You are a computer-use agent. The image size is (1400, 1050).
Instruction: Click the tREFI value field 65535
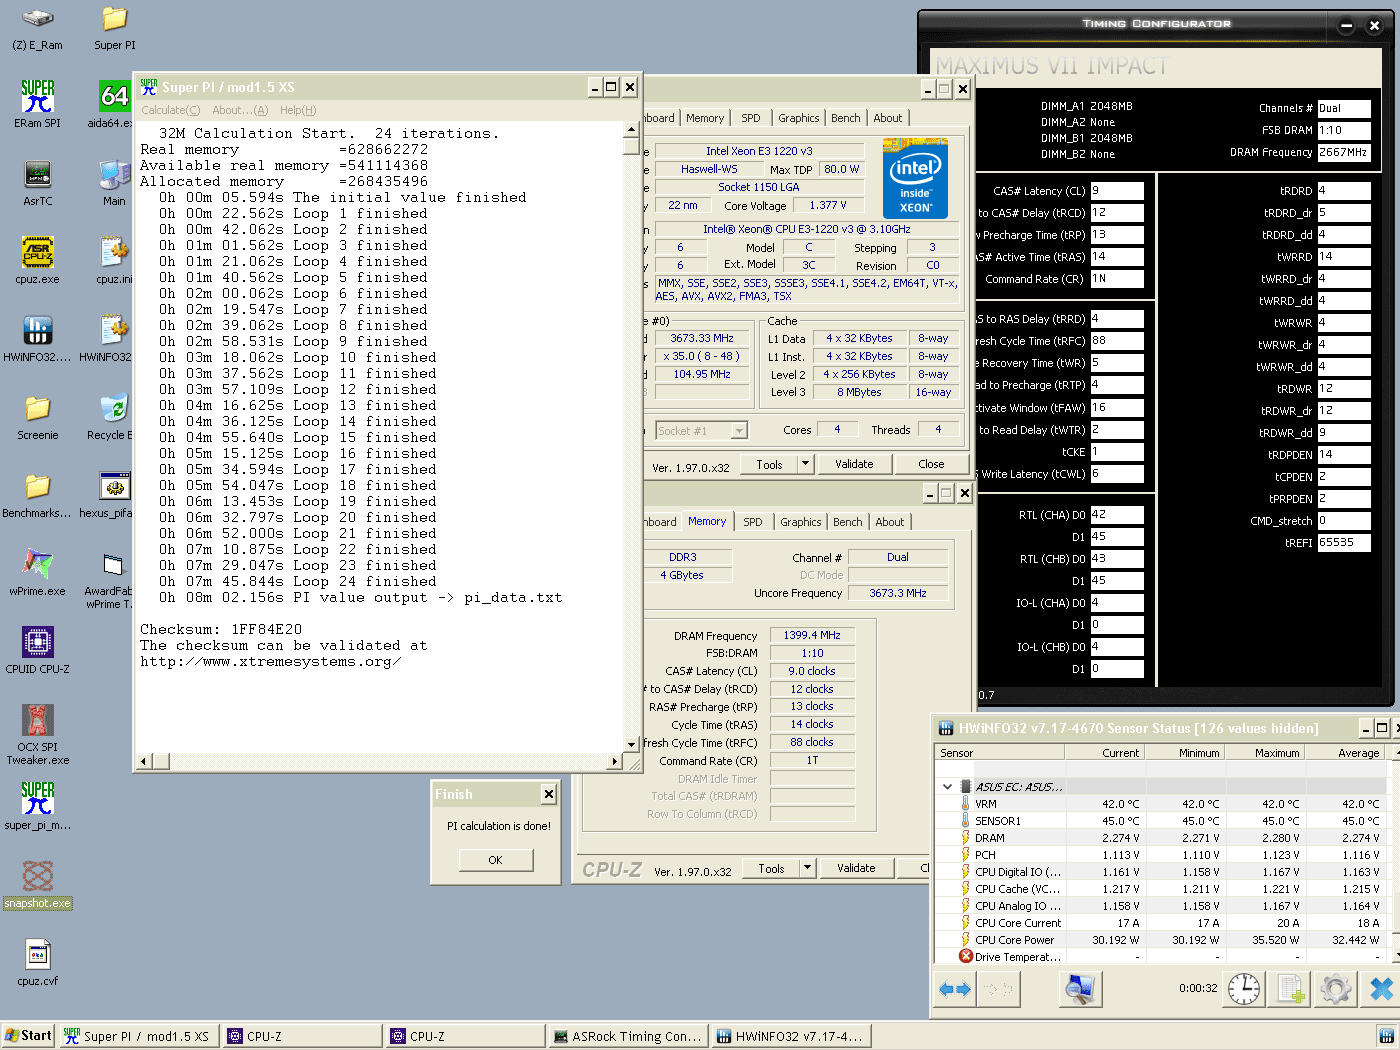coord(1344,543)
